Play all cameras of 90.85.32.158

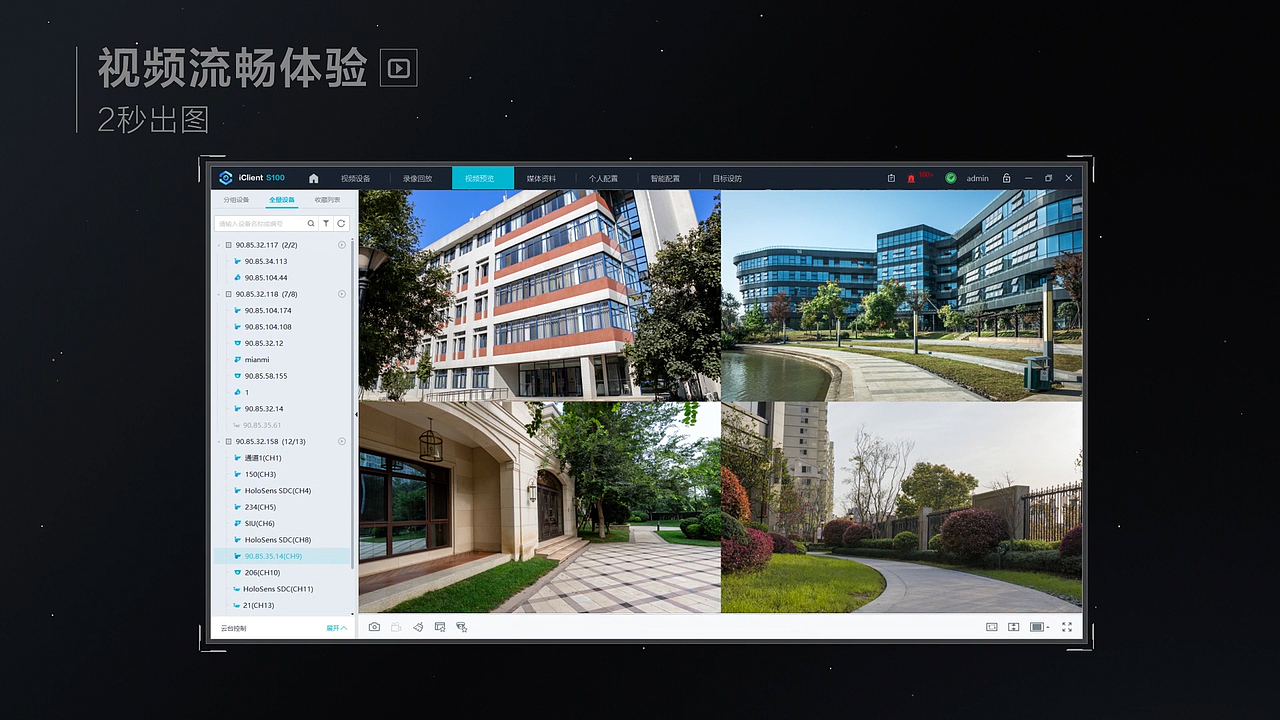coord(341,441)
